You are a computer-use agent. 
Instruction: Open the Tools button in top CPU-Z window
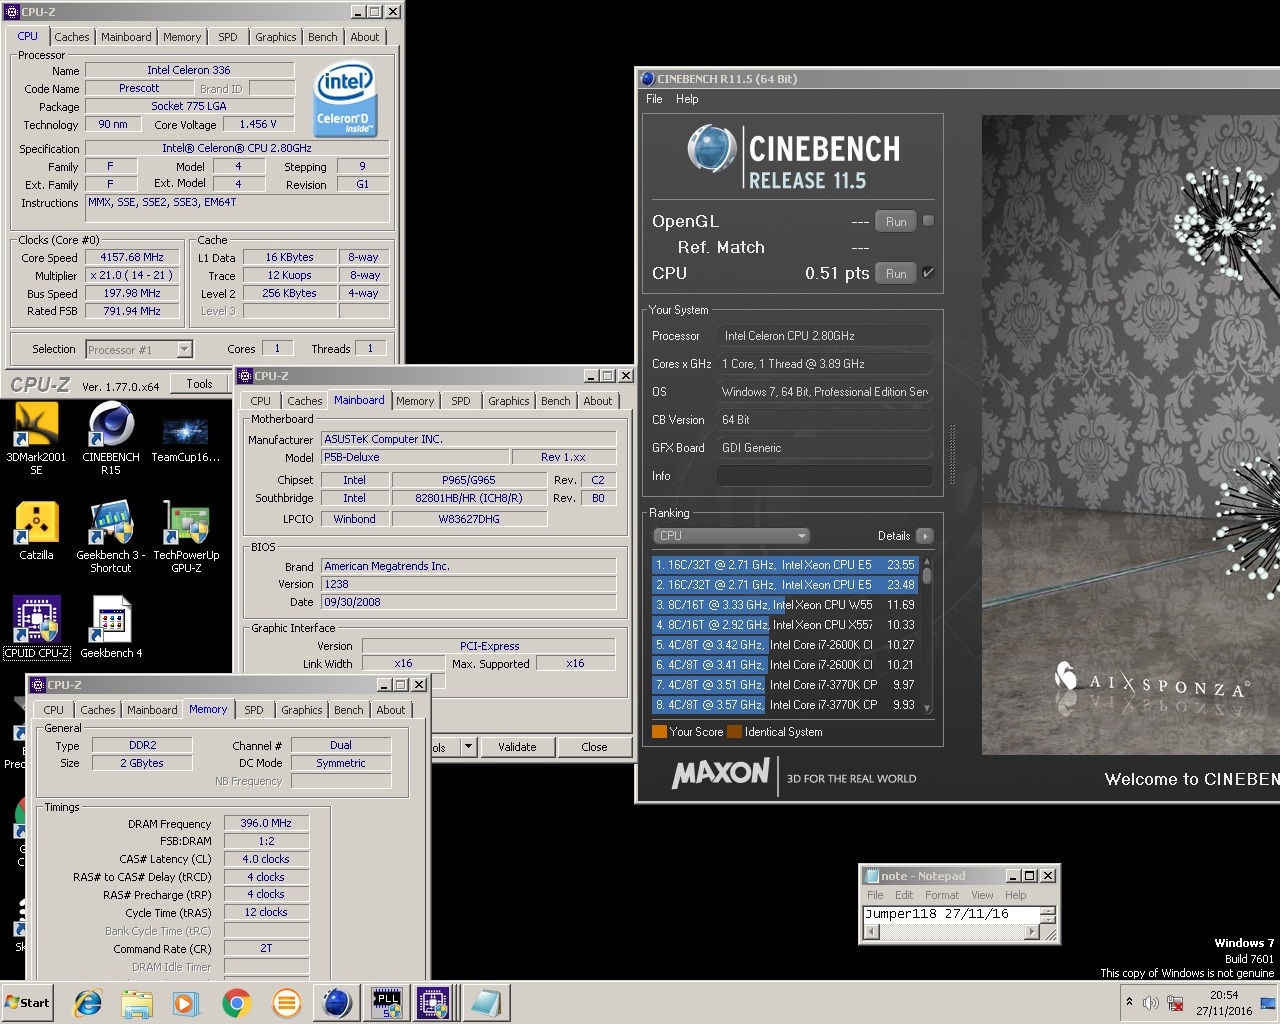[x=199, y=384]
